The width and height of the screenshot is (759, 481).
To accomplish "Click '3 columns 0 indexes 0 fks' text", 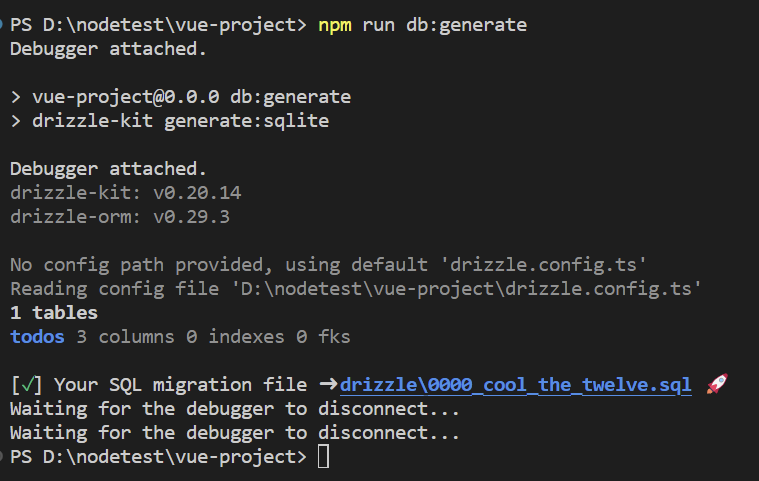I will [x=213, y=337].
